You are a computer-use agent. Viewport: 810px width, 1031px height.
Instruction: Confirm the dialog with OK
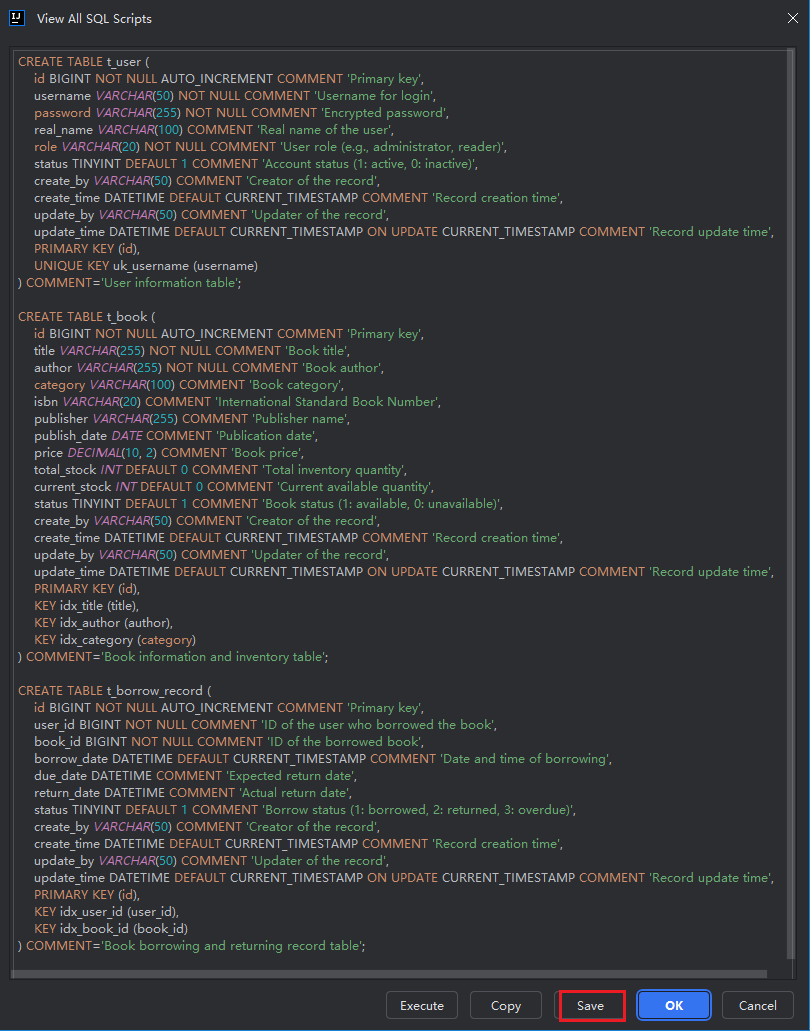pos(674,1005)
